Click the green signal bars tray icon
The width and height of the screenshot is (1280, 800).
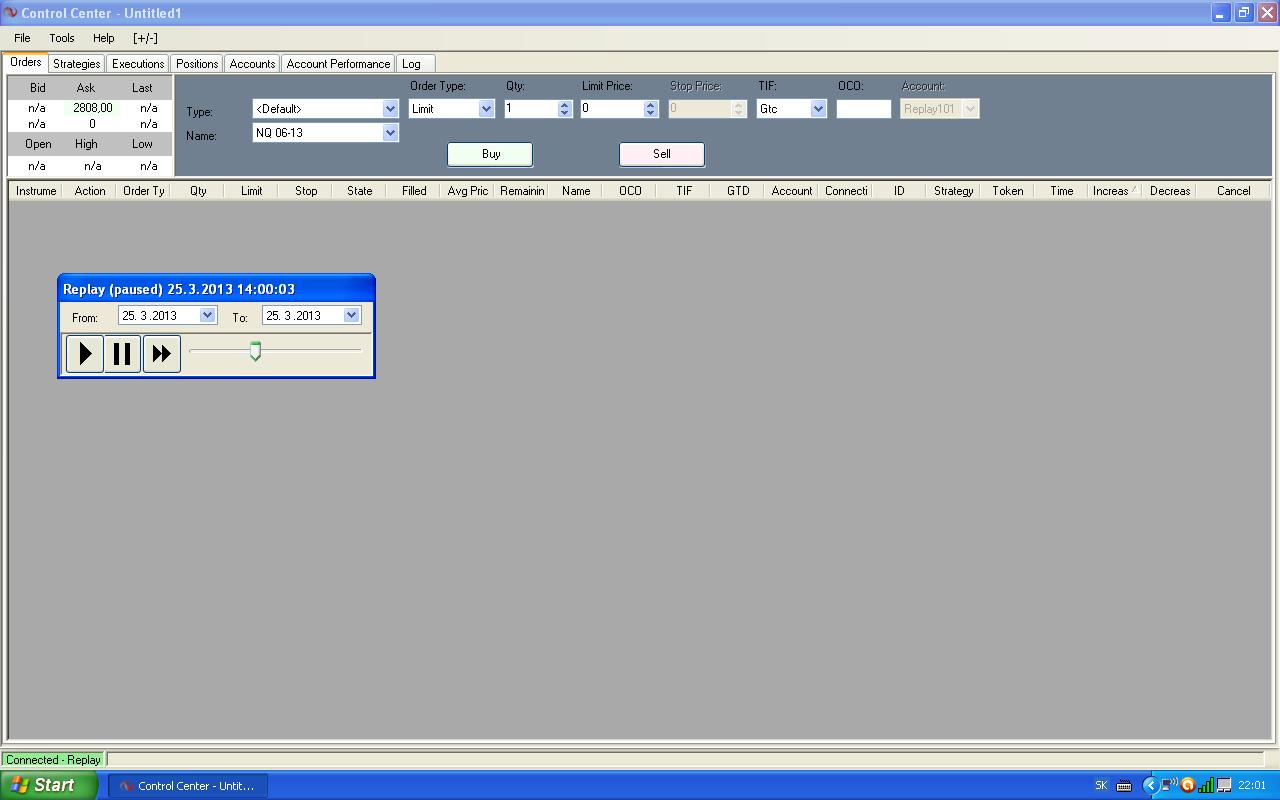point(1205,786)
